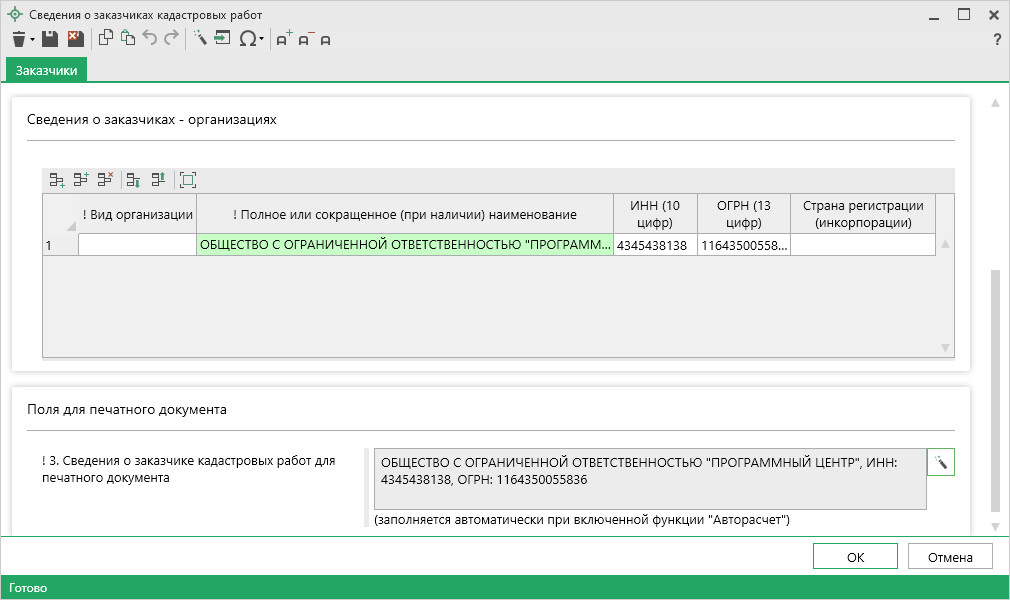This screenshot has width=1010, height=600.
Task: Open the trash/clear dropdown arrow
Action: click(33, 40)
